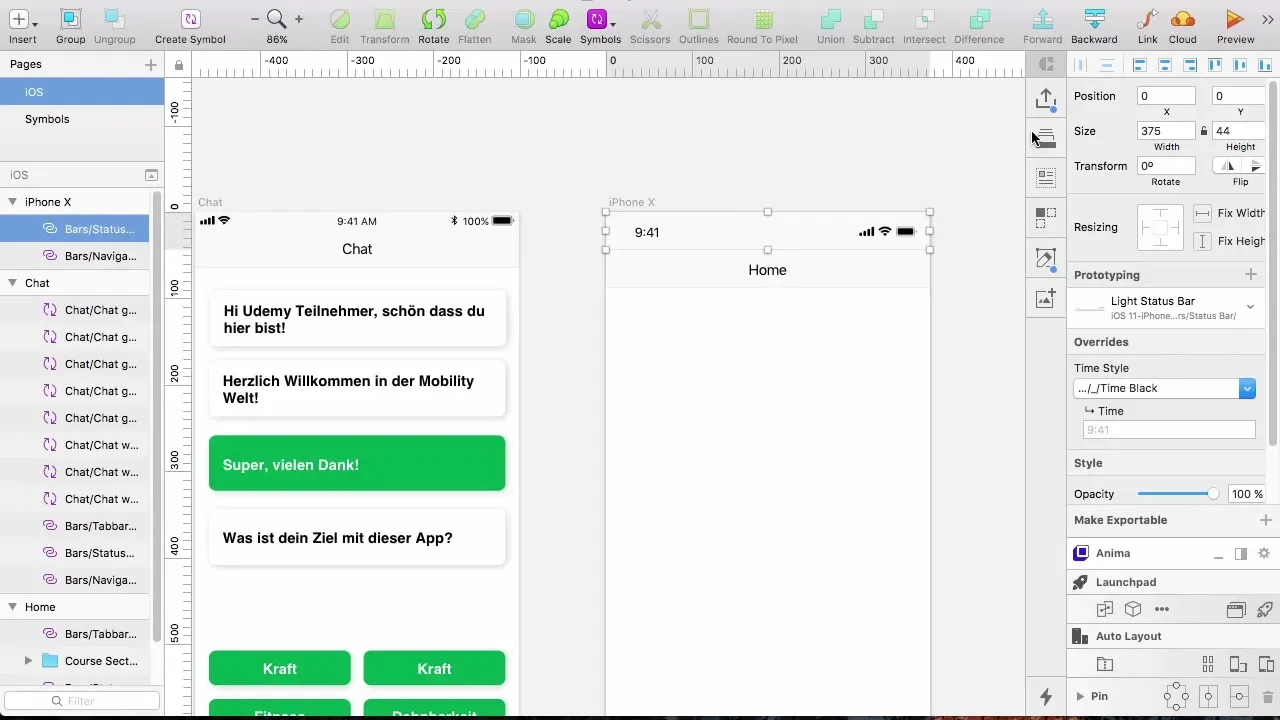Collapse the Home artboard group
This screenshot has width=1280, height=720.
13,607
